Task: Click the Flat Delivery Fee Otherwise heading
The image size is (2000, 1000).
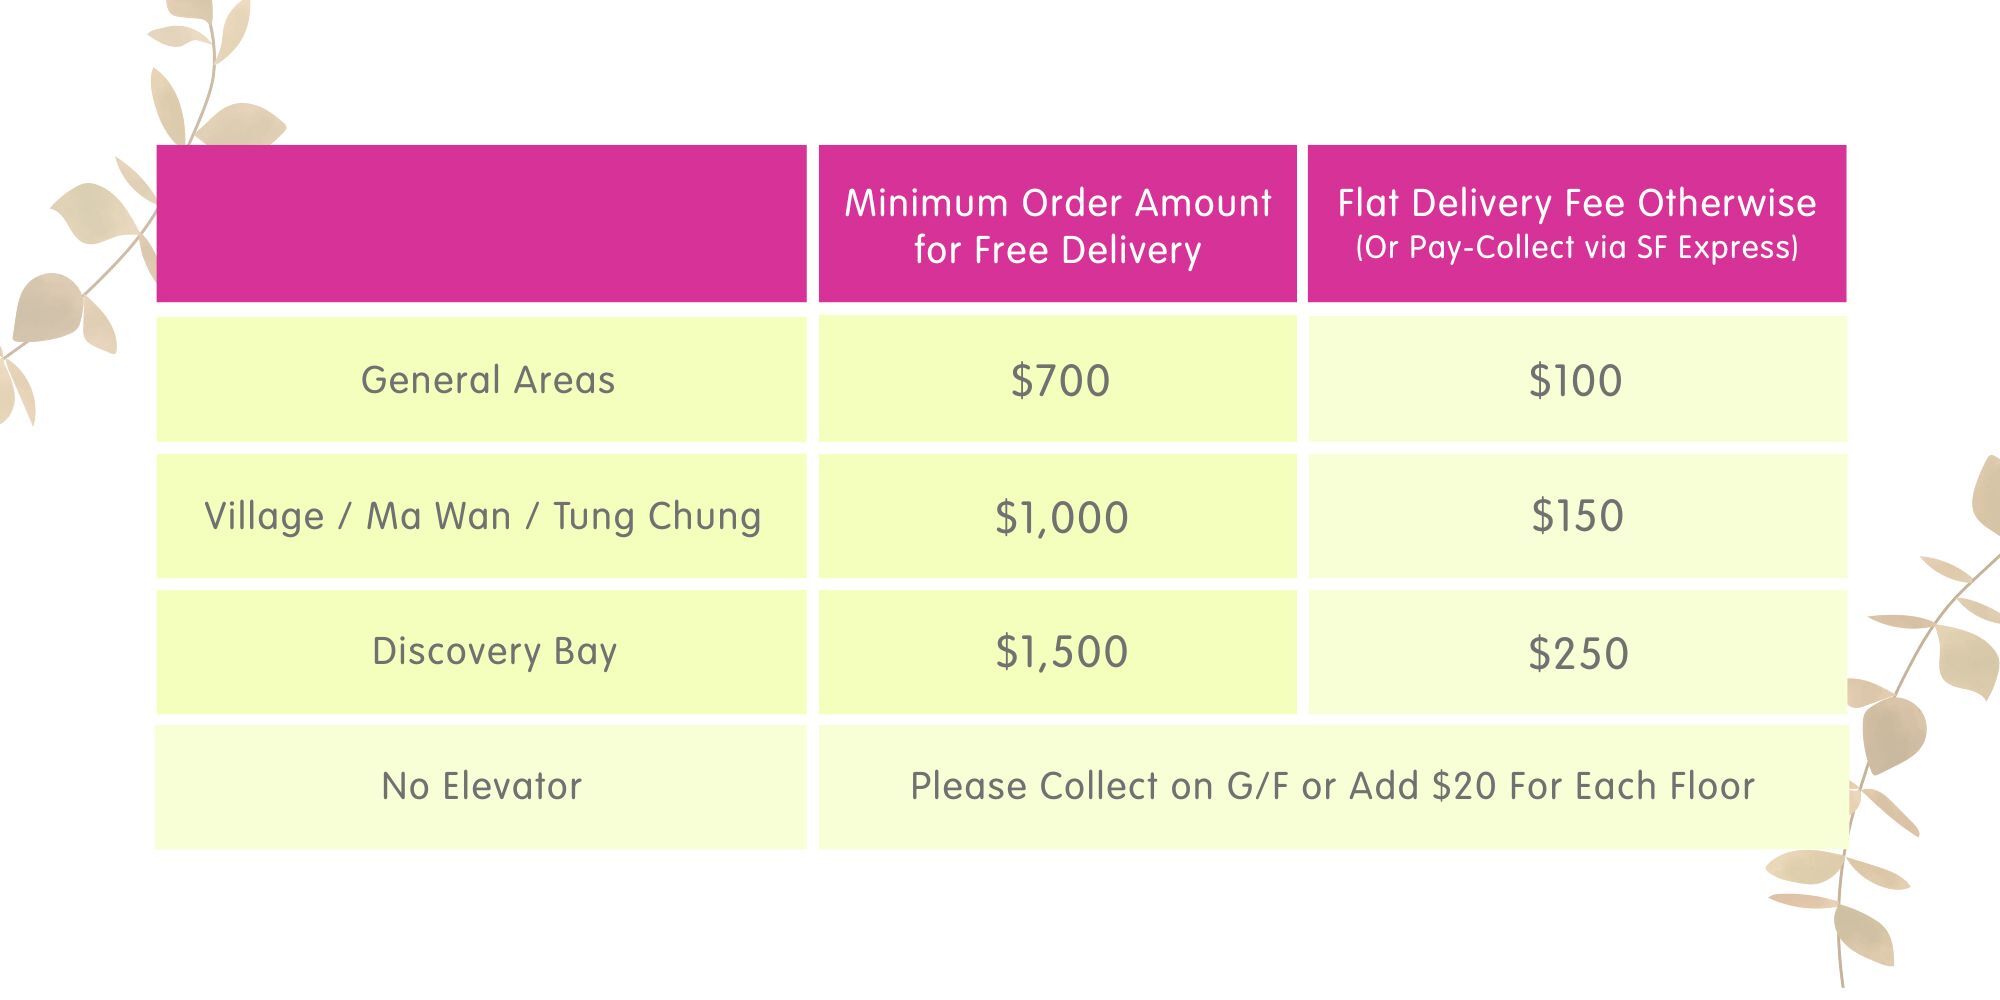Action: pyautogui.click(x=1576, y=203)
